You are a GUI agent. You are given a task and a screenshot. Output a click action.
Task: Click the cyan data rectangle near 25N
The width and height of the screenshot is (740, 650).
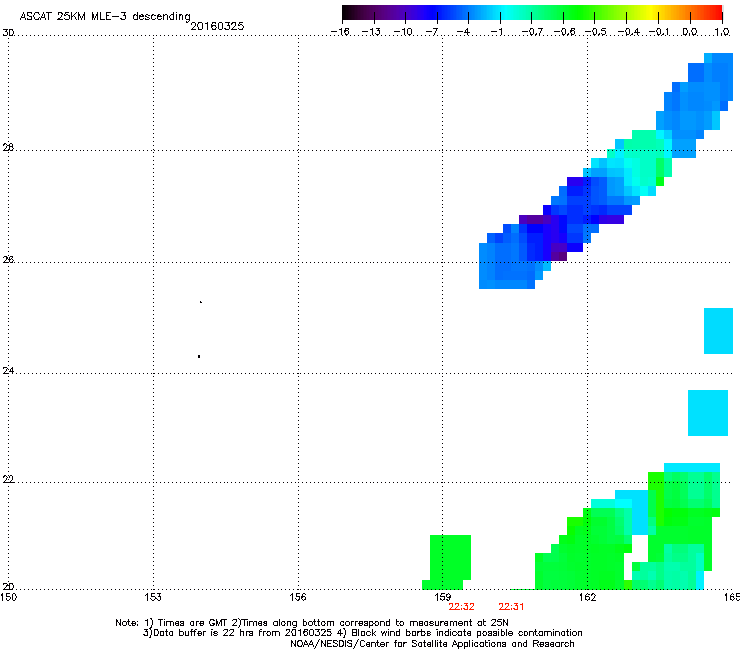click(718, 331)
